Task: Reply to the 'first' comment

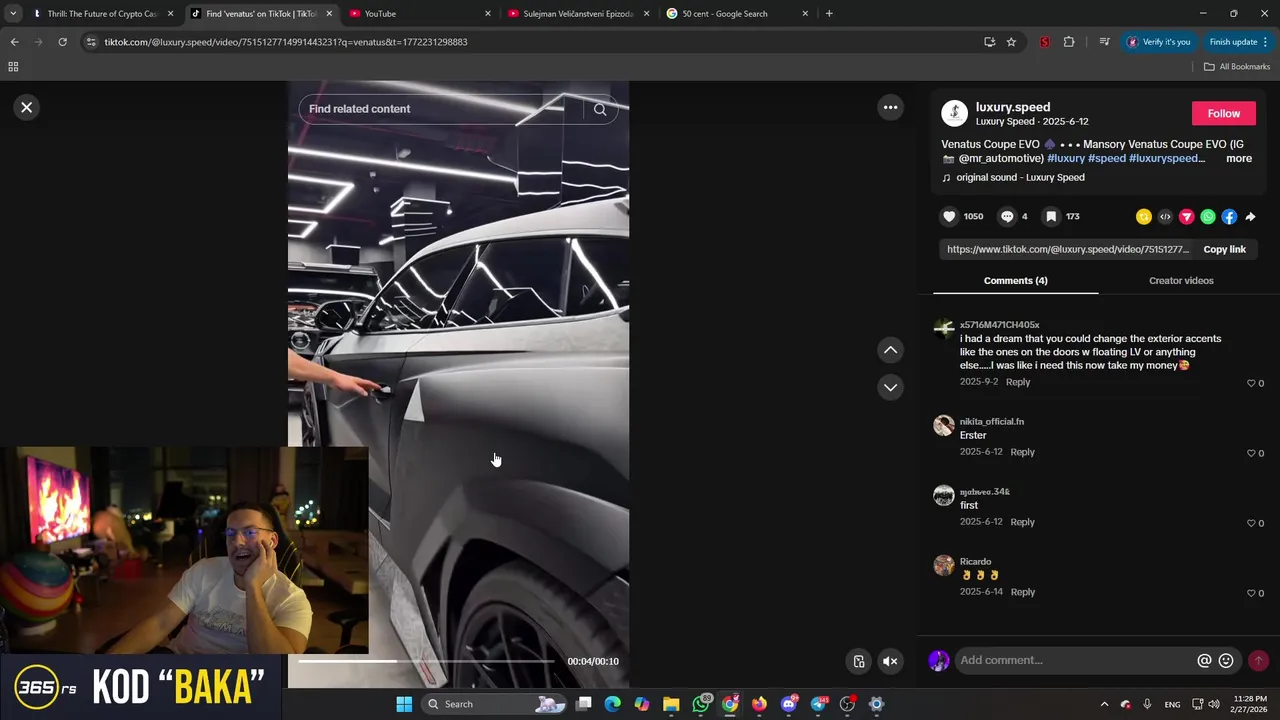Action: pyautogui.click(x=1022, y=522)
